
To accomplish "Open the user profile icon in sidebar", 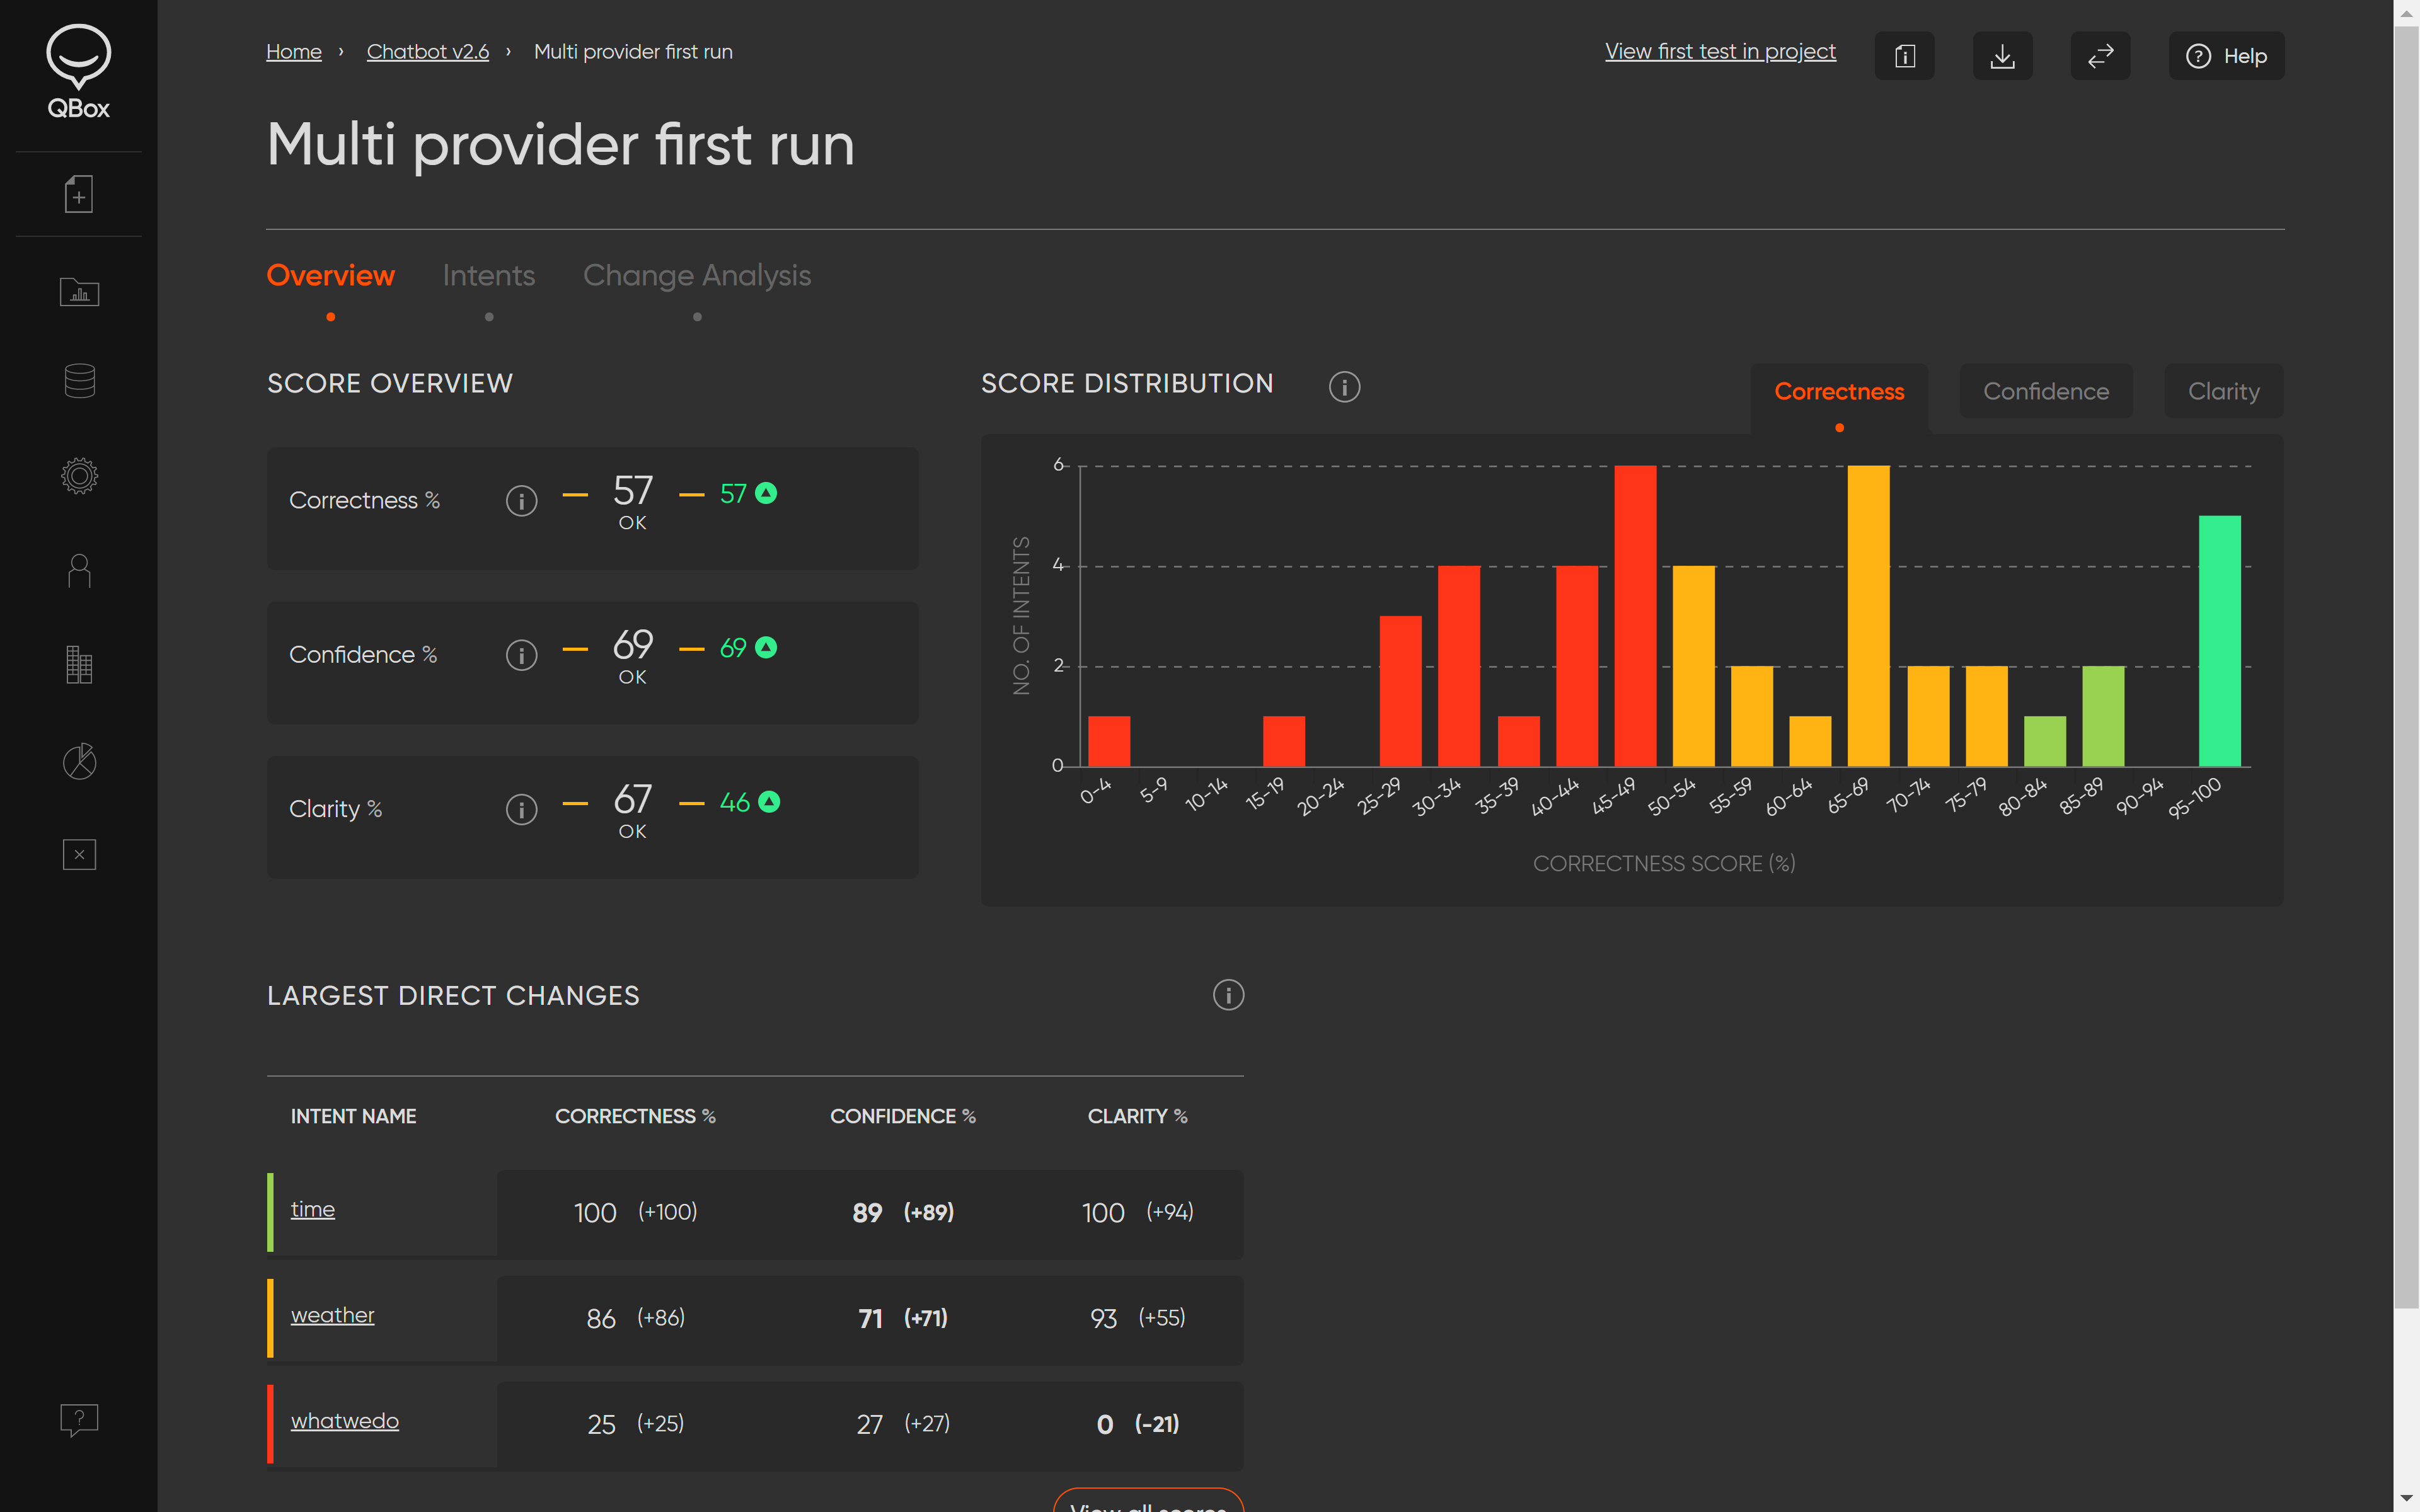I will click(79, 571).
